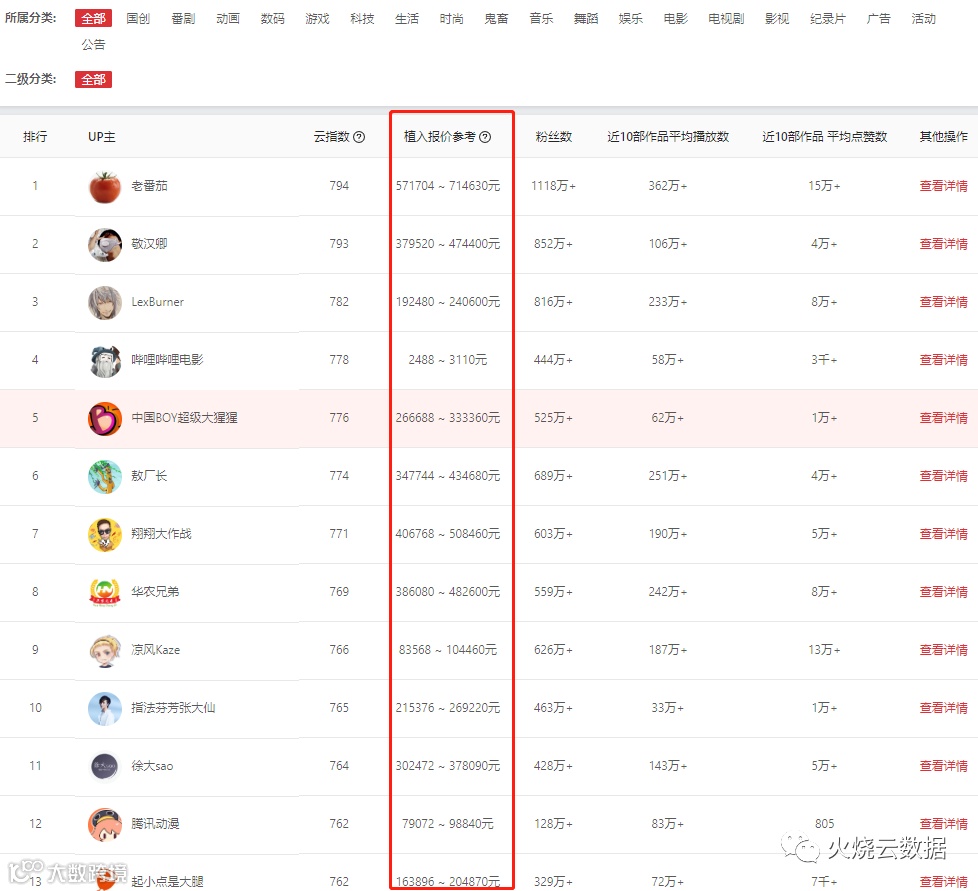Open 老番茄's tomato avatar

[x=105, y=186]
